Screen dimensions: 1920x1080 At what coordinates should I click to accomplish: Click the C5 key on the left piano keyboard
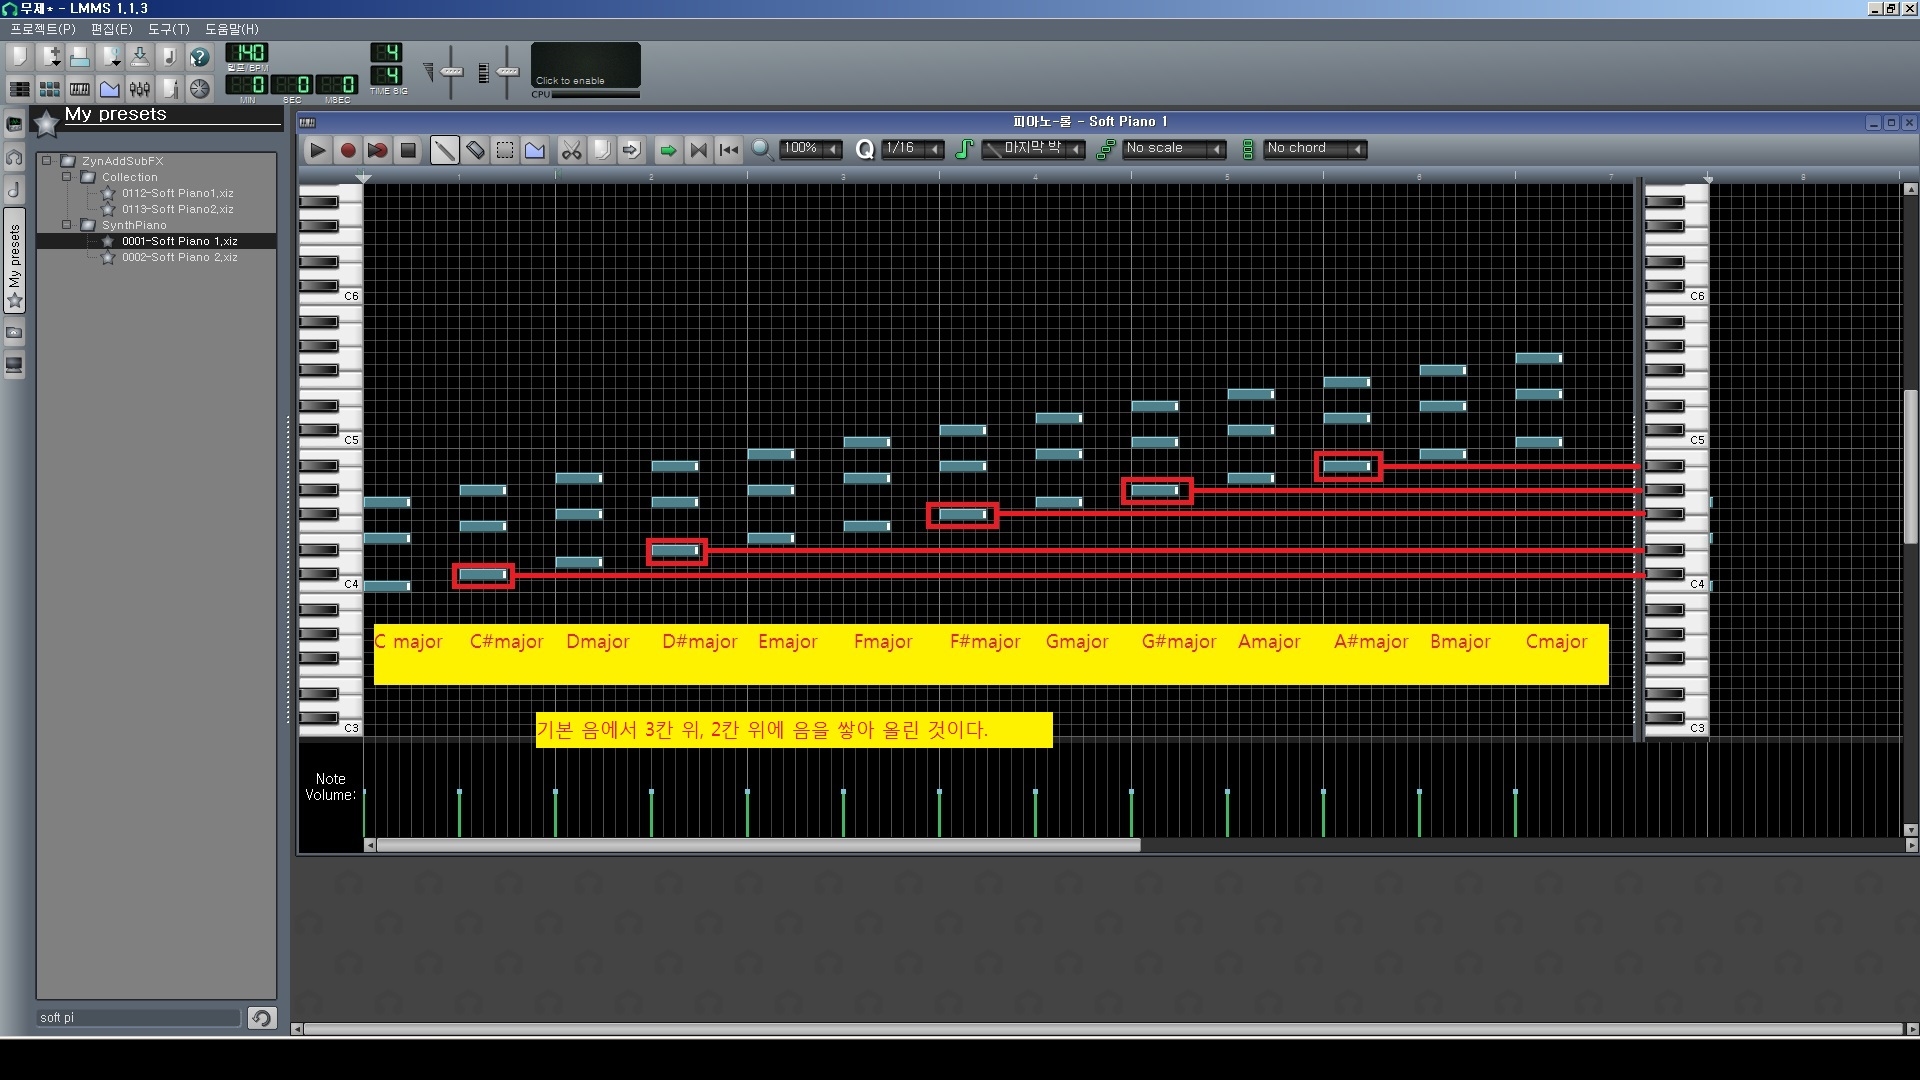[330, 440]
